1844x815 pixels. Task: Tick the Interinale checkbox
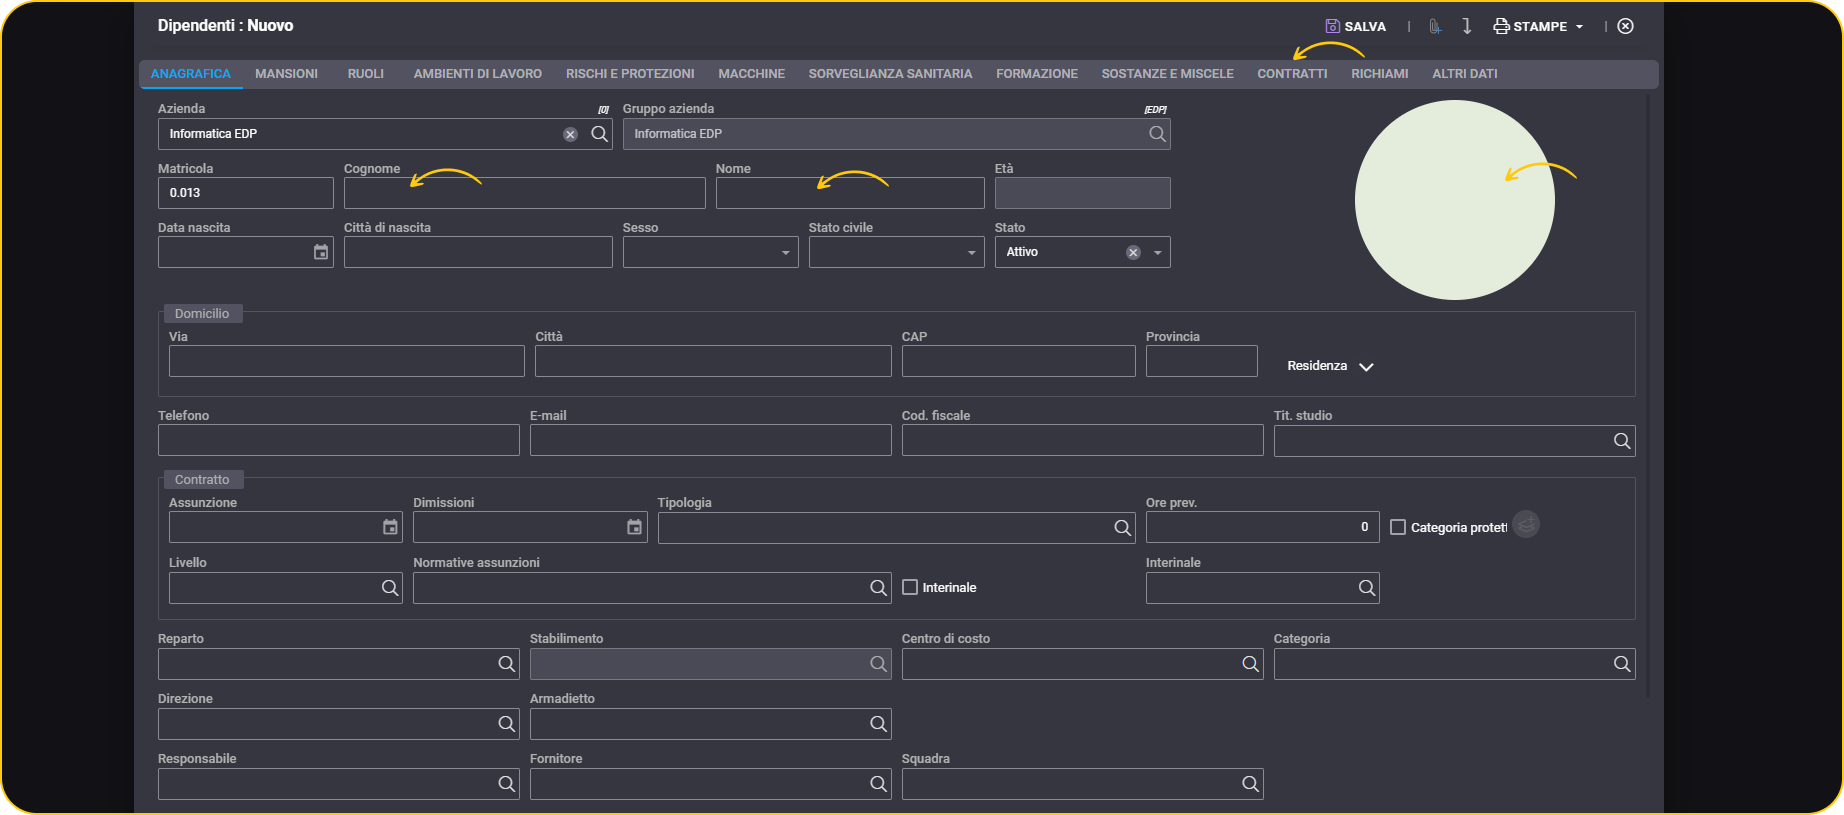tap(910, 587)
